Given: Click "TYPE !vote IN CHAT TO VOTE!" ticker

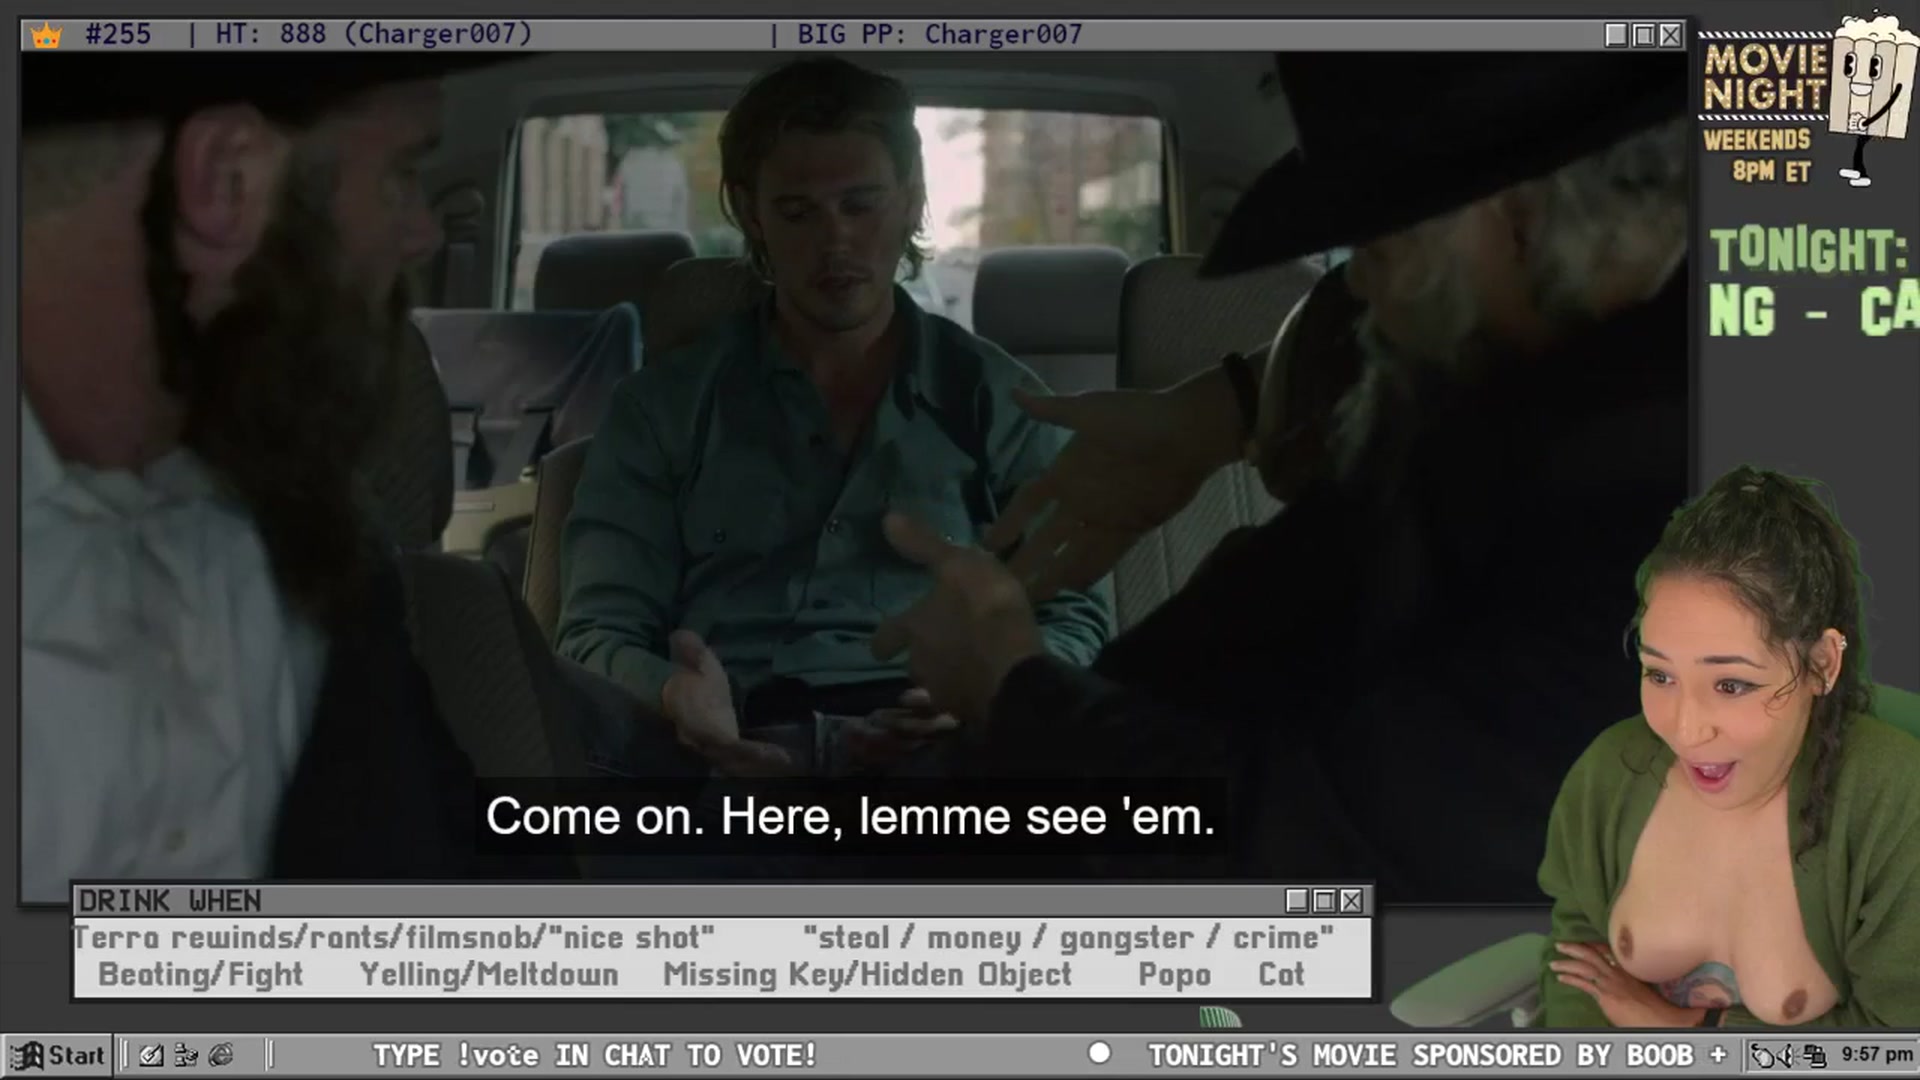Looking at the screenshot, I should pyautogui.click(x=595, y=1055).
